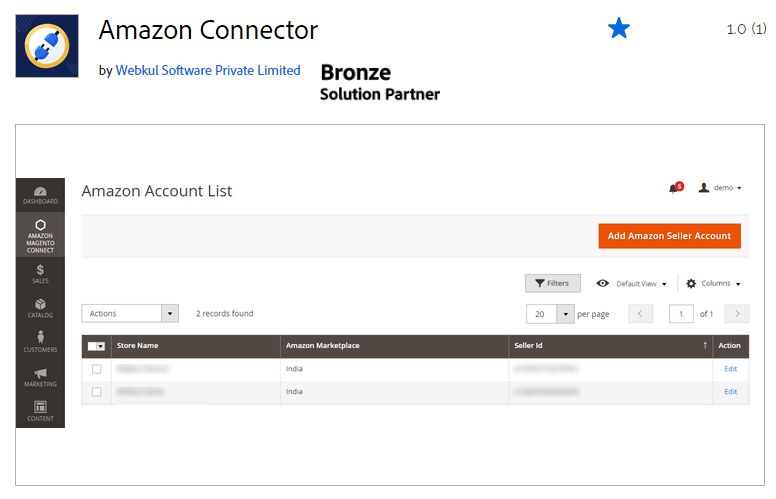Screen dimensions: 776x499
Task: Expand the Columns dropdown
Action: [x=714, y=284]
